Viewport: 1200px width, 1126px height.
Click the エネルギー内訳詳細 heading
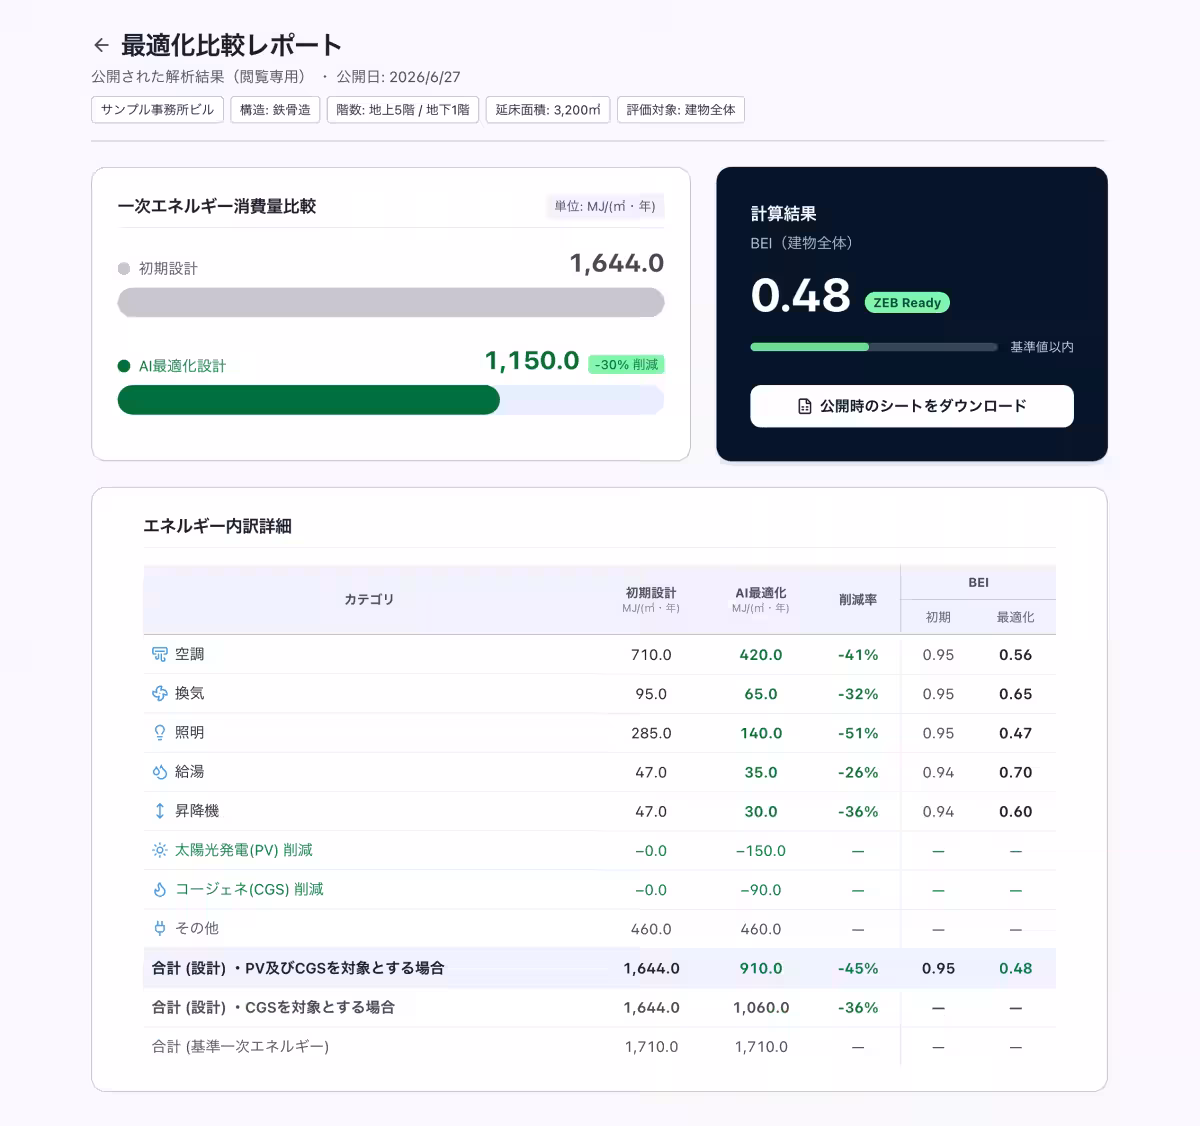217,526
